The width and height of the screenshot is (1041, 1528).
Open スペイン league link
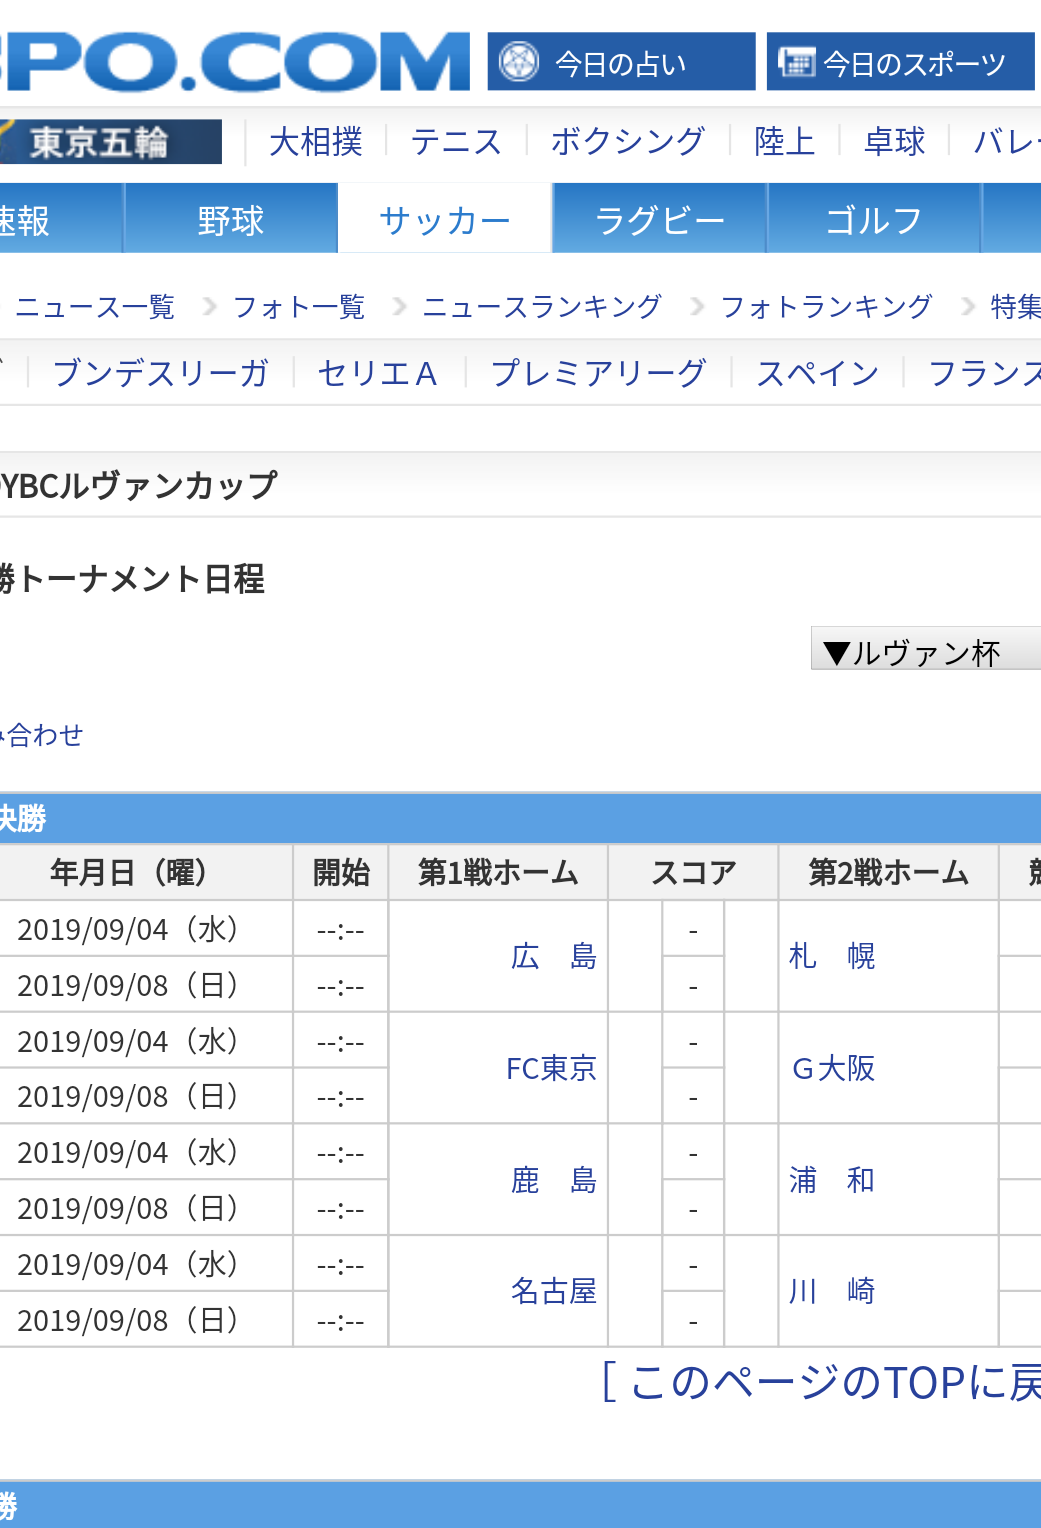[818, 373]
